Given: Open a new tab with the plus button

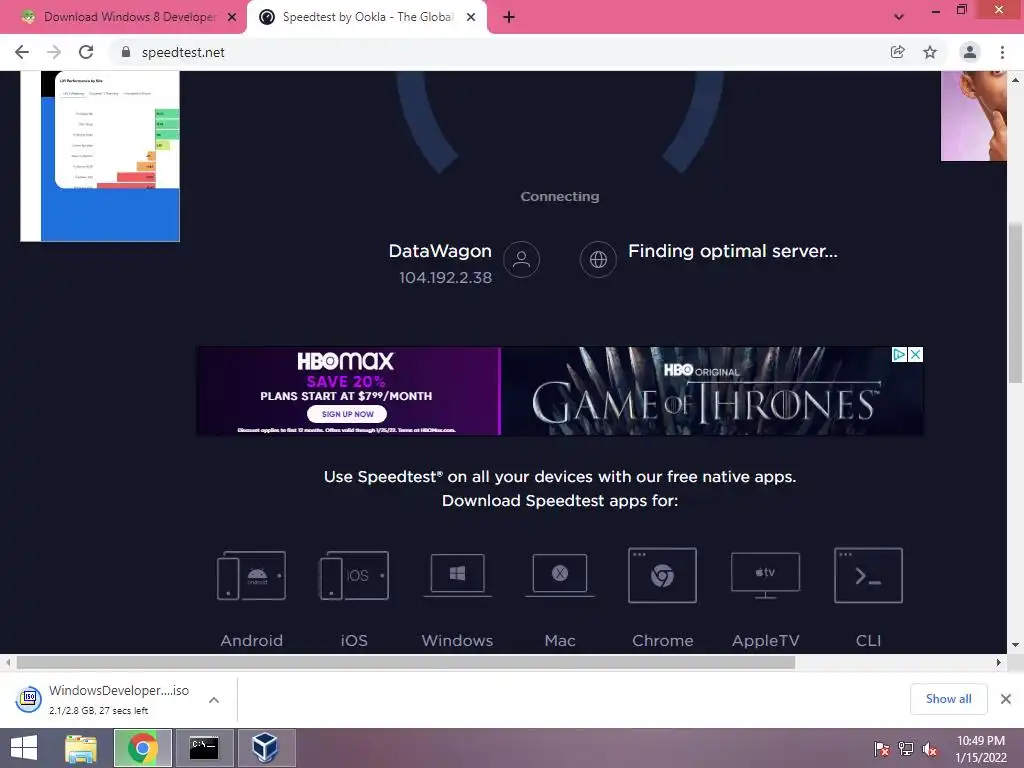Looking at the screenshot, I should pos(509,17).
